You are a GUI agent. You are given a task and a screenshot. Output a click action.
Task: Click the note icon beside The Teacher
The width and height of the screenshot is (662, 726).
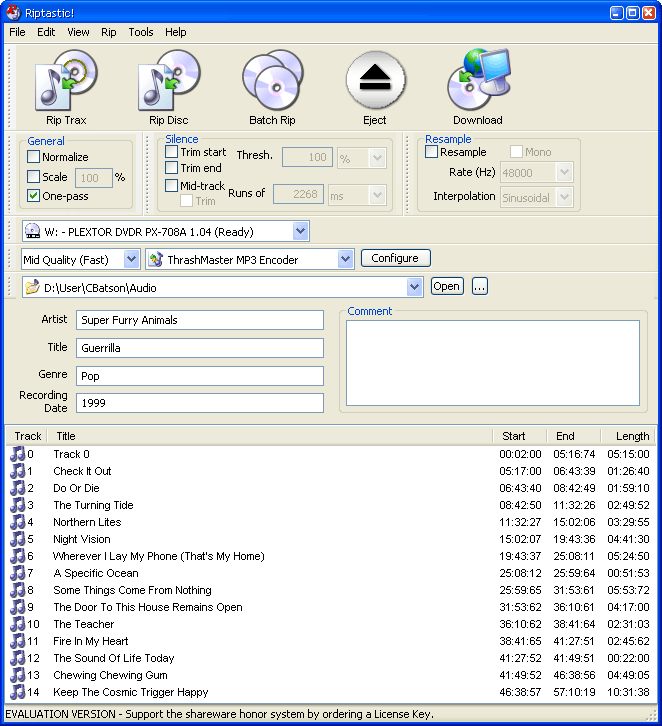tap(18, 624)
